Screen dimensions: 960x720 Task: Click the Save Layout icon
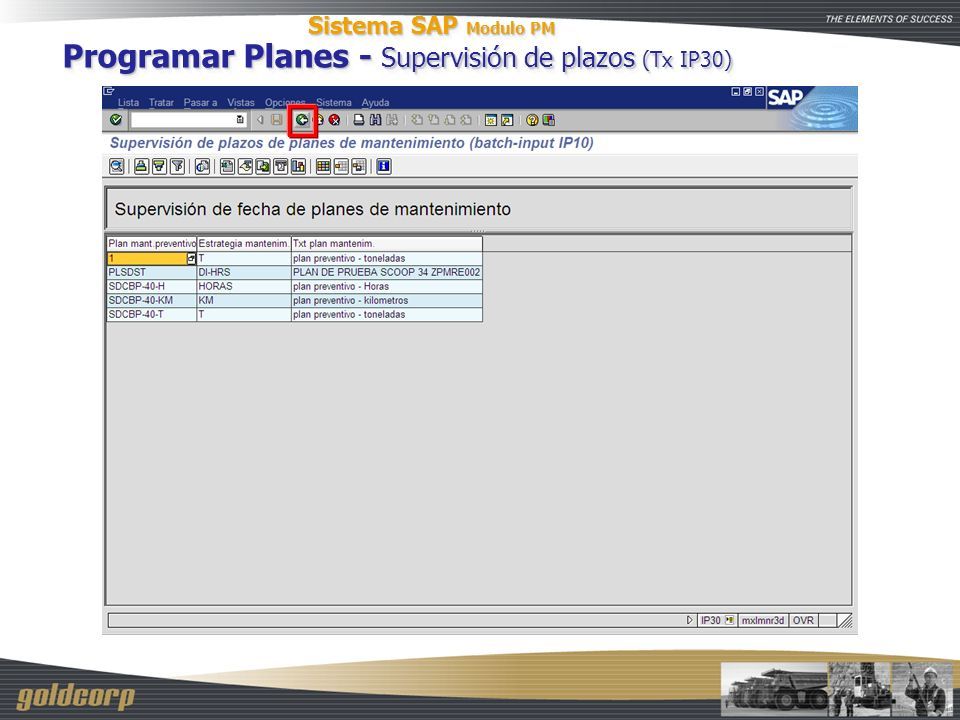pyautogui.click(x=359, y=166)
